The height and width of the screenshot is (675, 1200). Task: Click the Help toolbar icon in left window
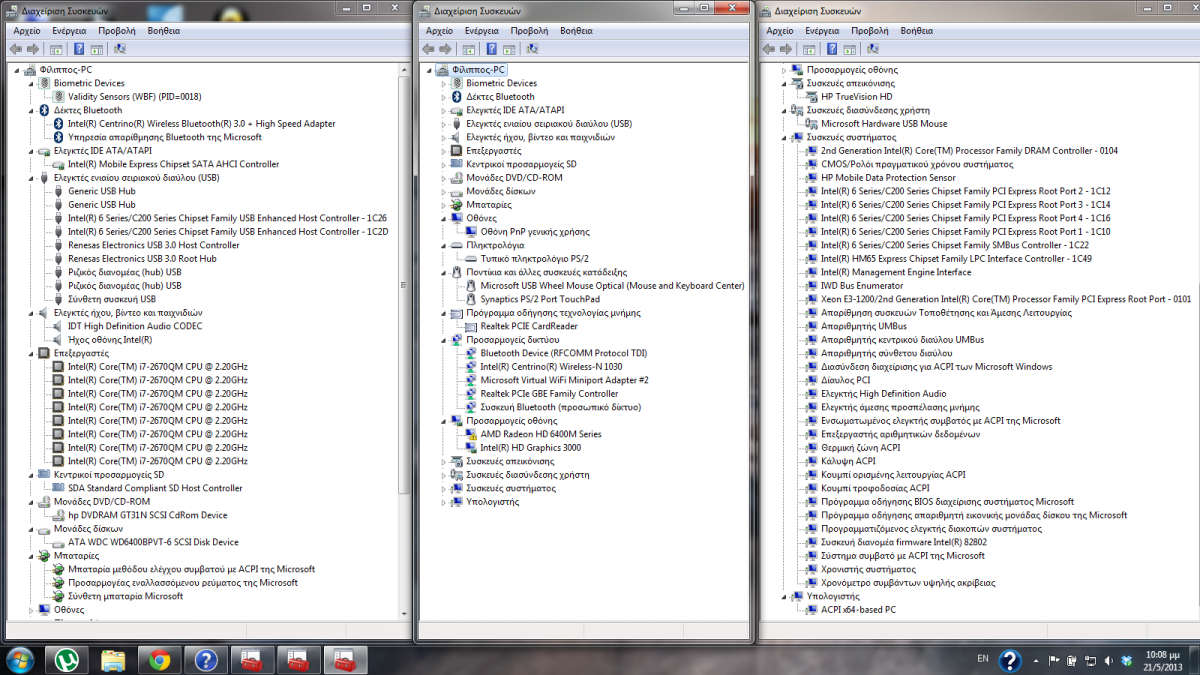79,49
